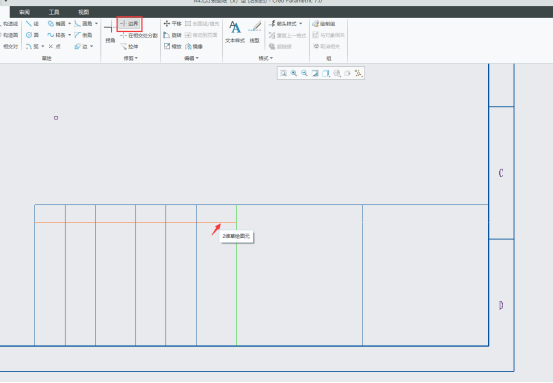The height and width of the screenshot is (383, 553).
Task: Expand the 边 (Edge) dropdown arrow
Action: 92,46
